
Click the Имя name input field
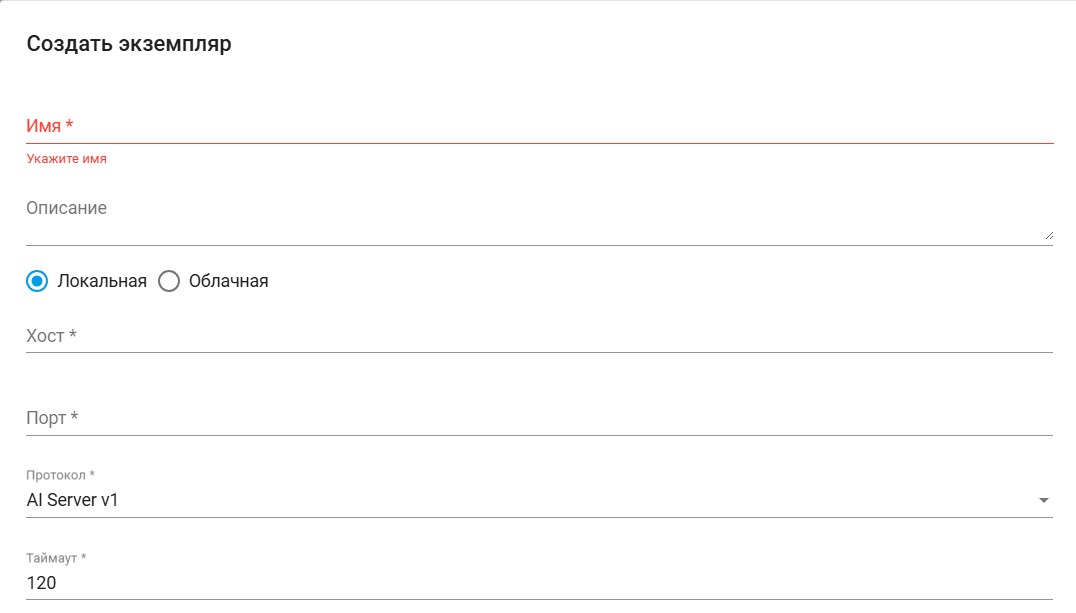(540, 127)
